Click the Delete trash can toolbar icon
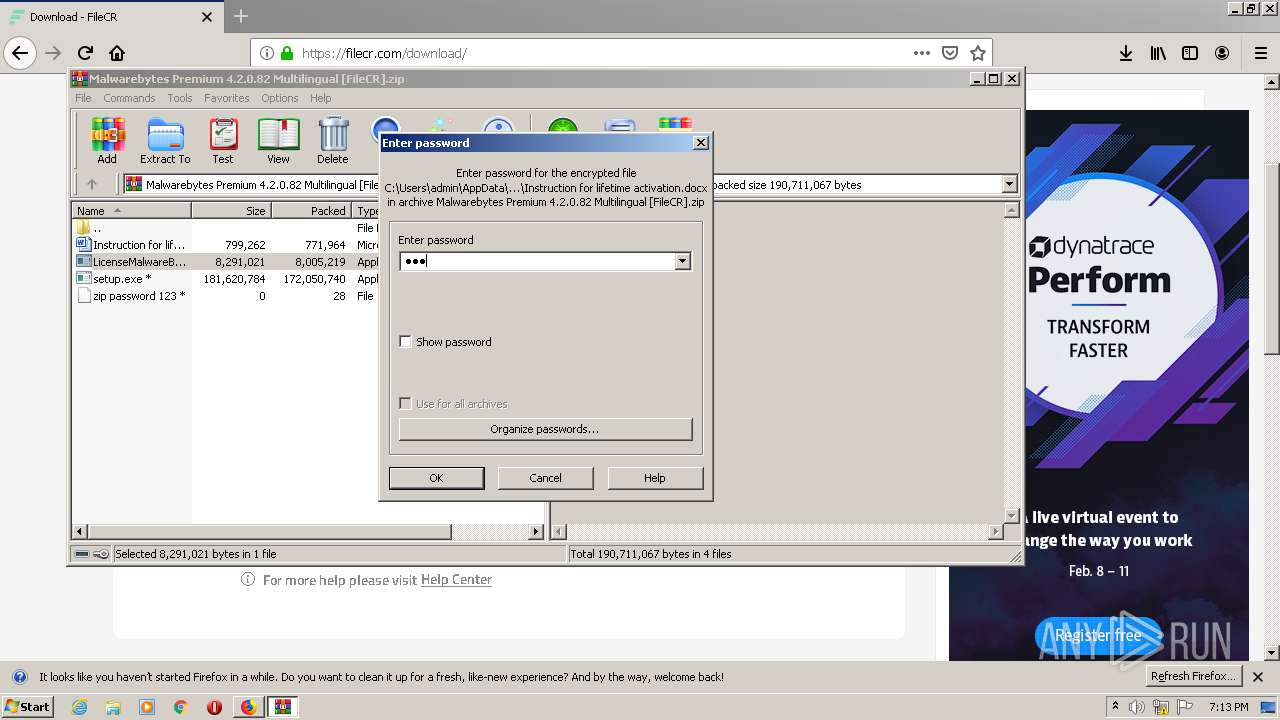Image resolution: width=1280 pixels, height=720 pixels. coord(333,140)
